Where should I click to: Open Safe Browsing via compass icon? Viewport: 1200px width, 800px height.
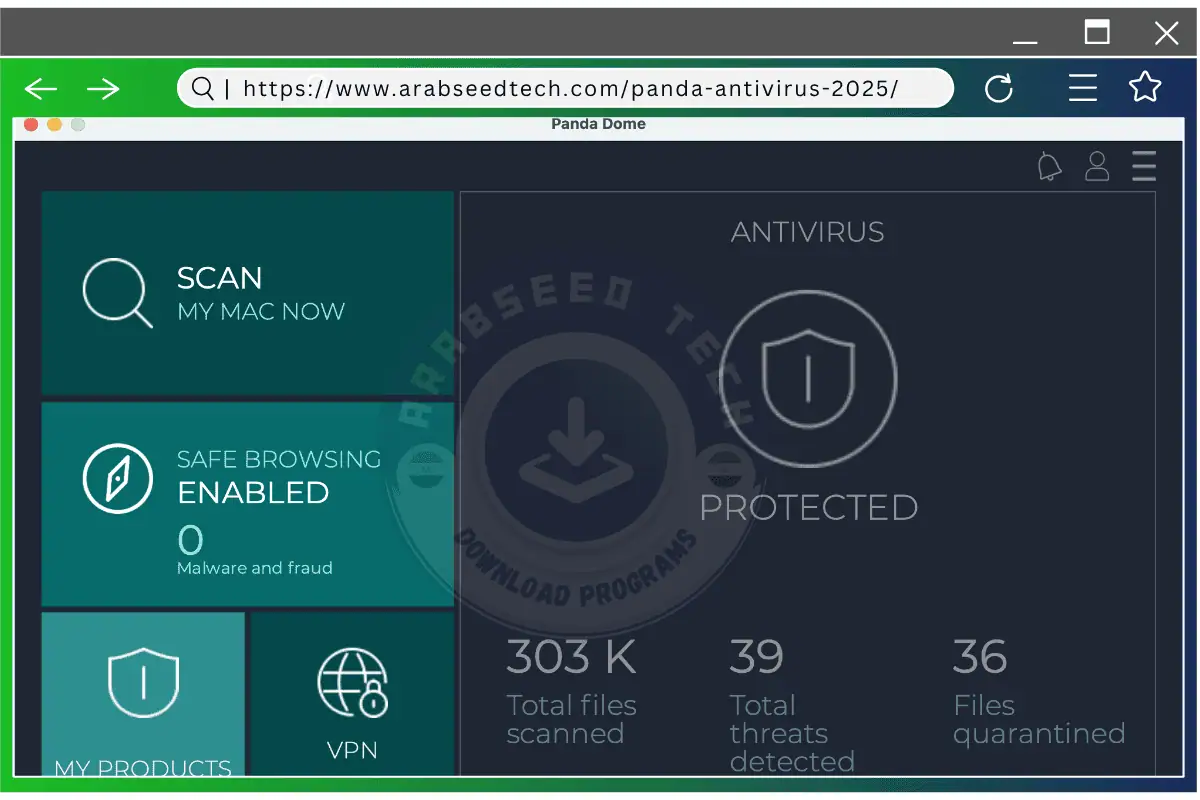tap(117, 477)
